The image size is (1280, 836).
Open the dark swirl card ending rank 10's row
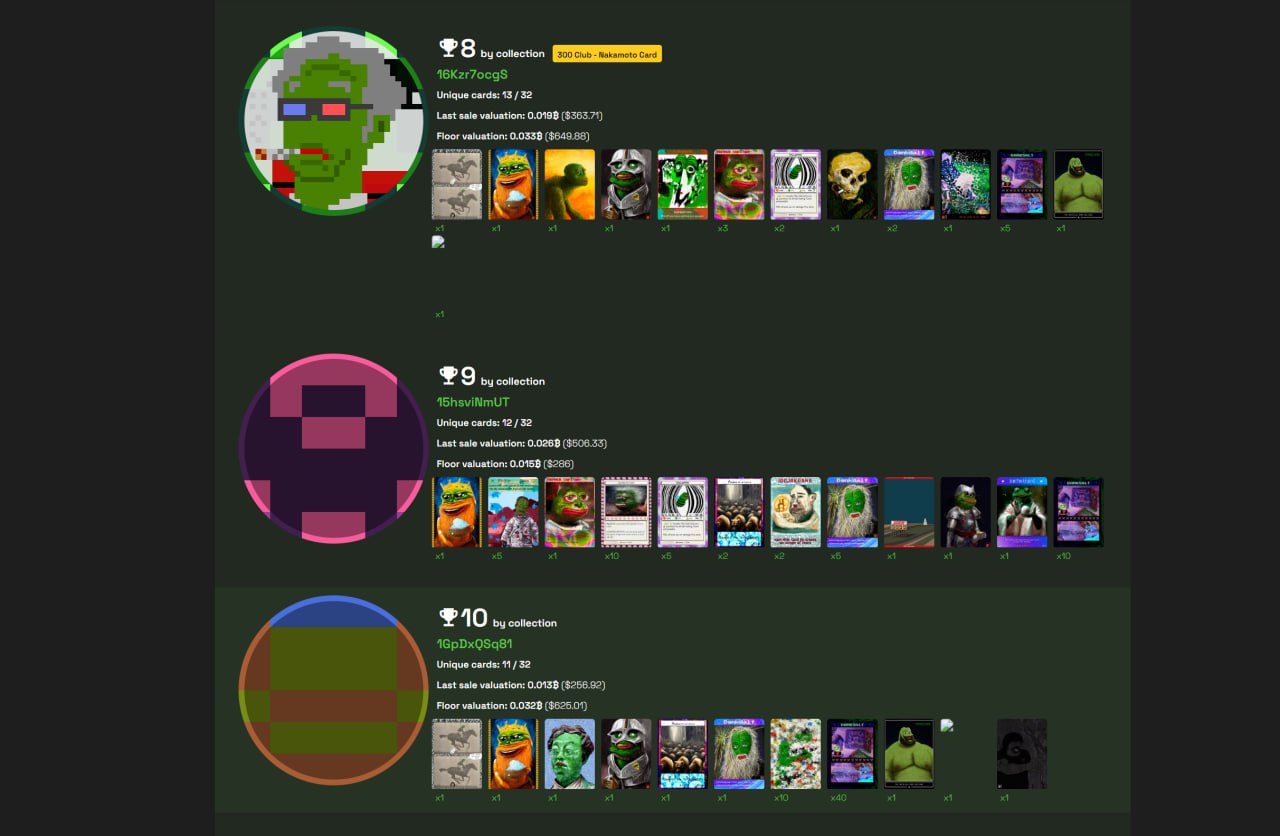[1022, 754]
